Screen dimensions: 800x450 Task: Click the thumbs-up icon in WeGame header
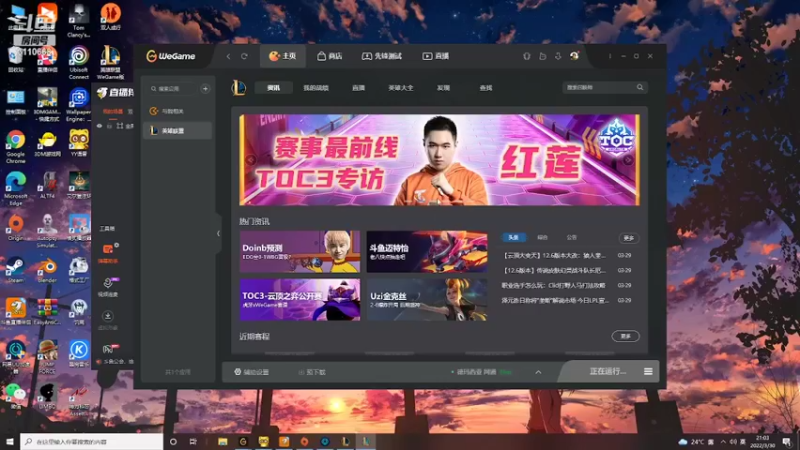542,56
